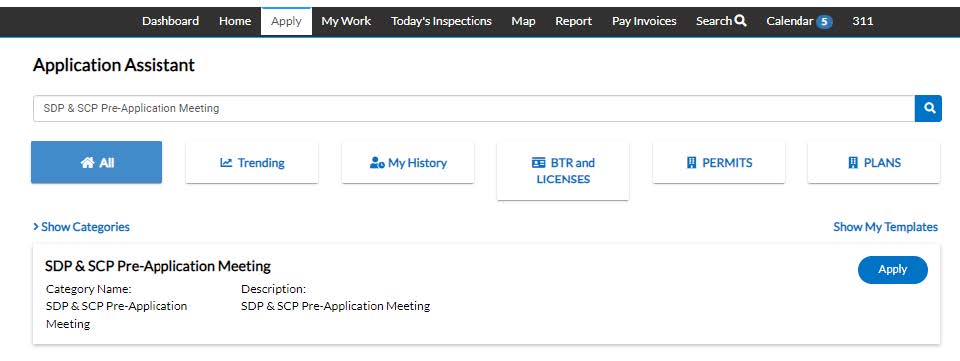Image resolution: width=960 pixels, height=361 pixels.
Task: Click the blue search magnifier button
Action: pos(928,108)
